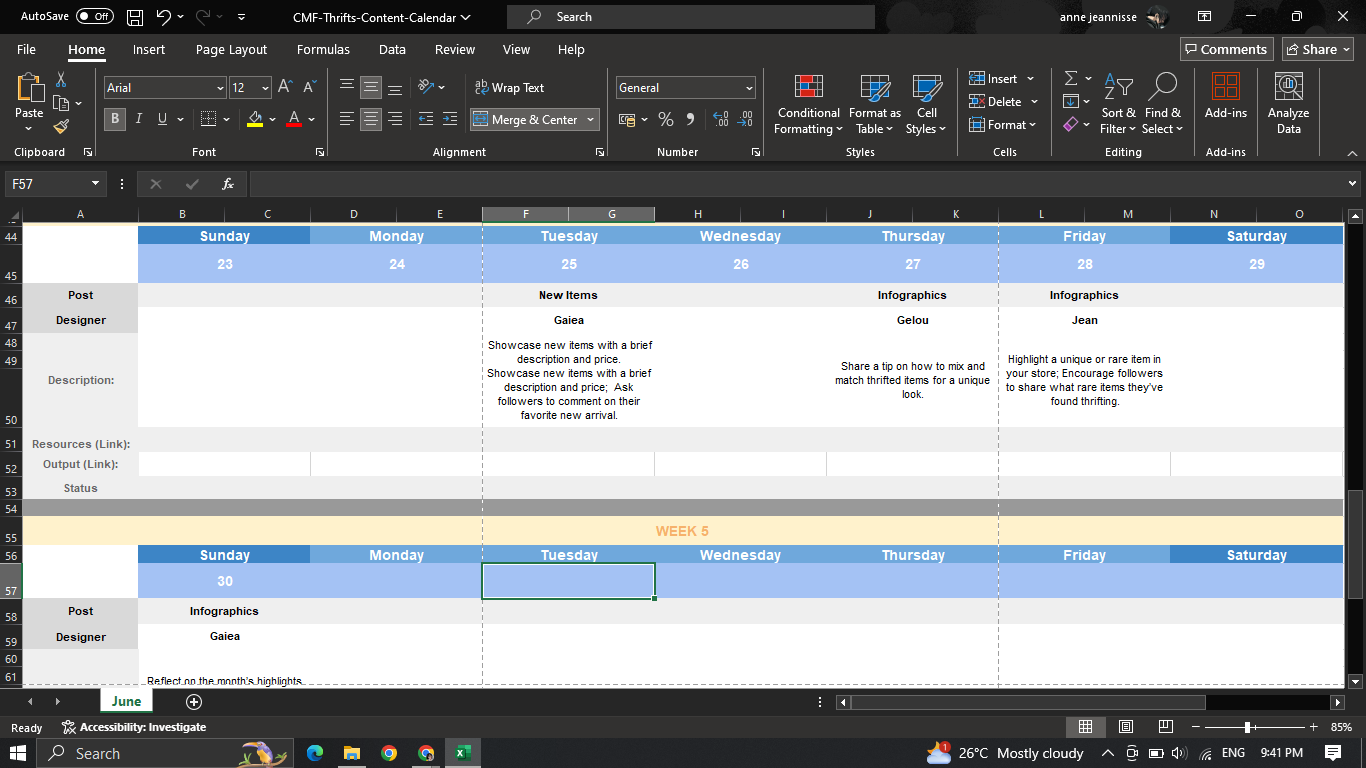Click Align Left icon
Screen dimensions: 1366x768
(x=347, y=119)
